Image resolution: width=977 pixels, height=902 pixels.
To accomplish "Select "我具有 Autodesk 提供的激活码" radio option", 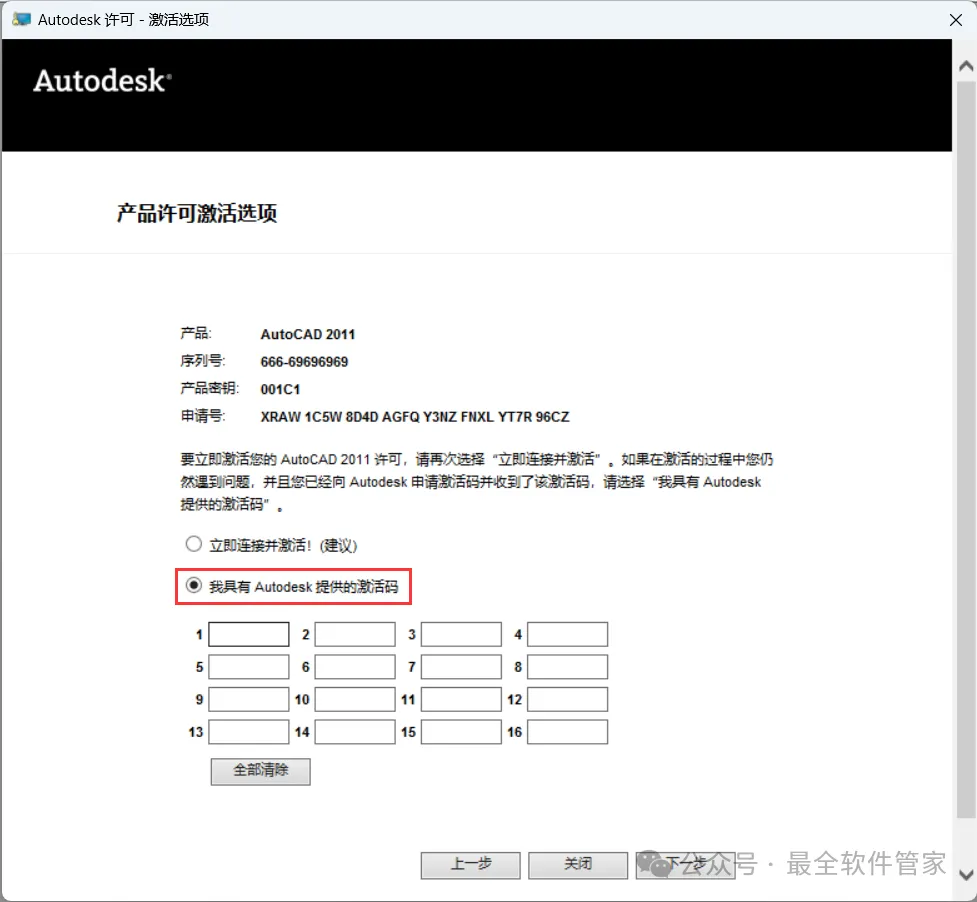I will pos(194,586).
